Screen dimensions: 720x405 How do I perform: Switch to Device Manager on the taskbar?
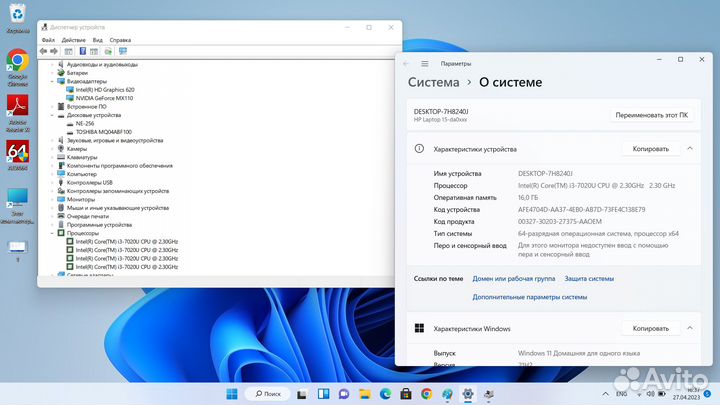489,394
